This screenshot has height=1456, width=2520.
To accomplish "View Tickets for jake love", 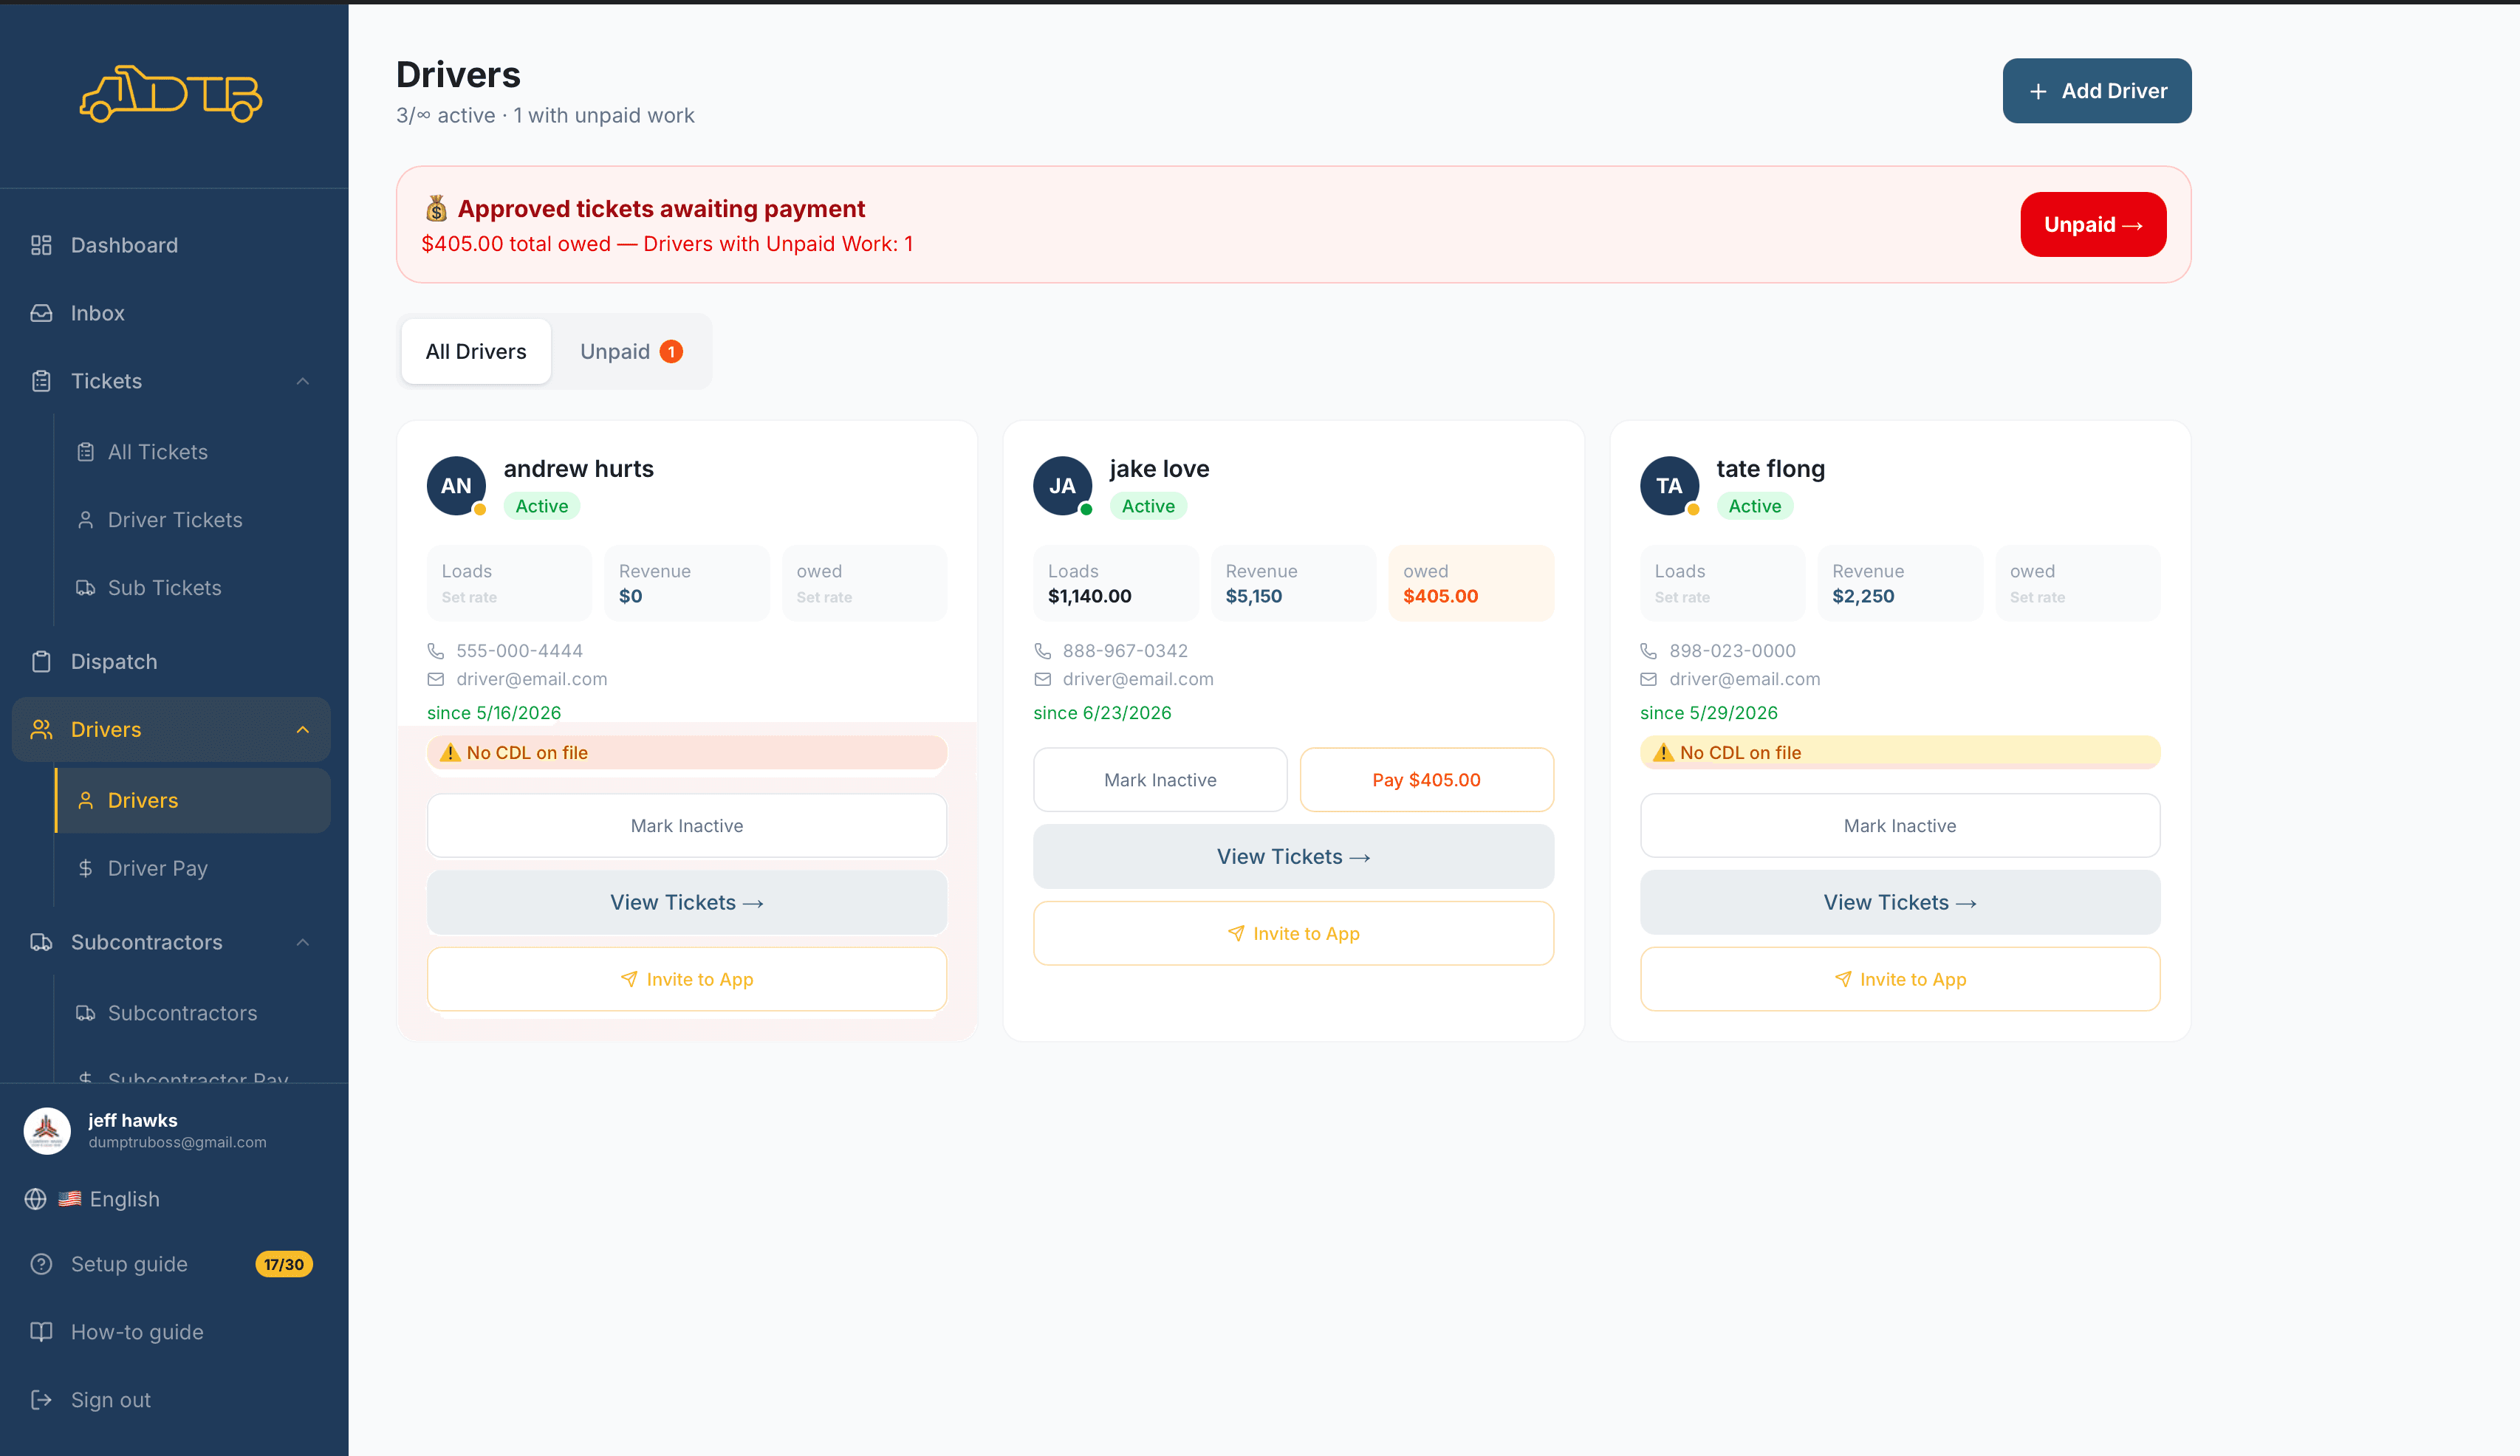I will click(1293, 856).
